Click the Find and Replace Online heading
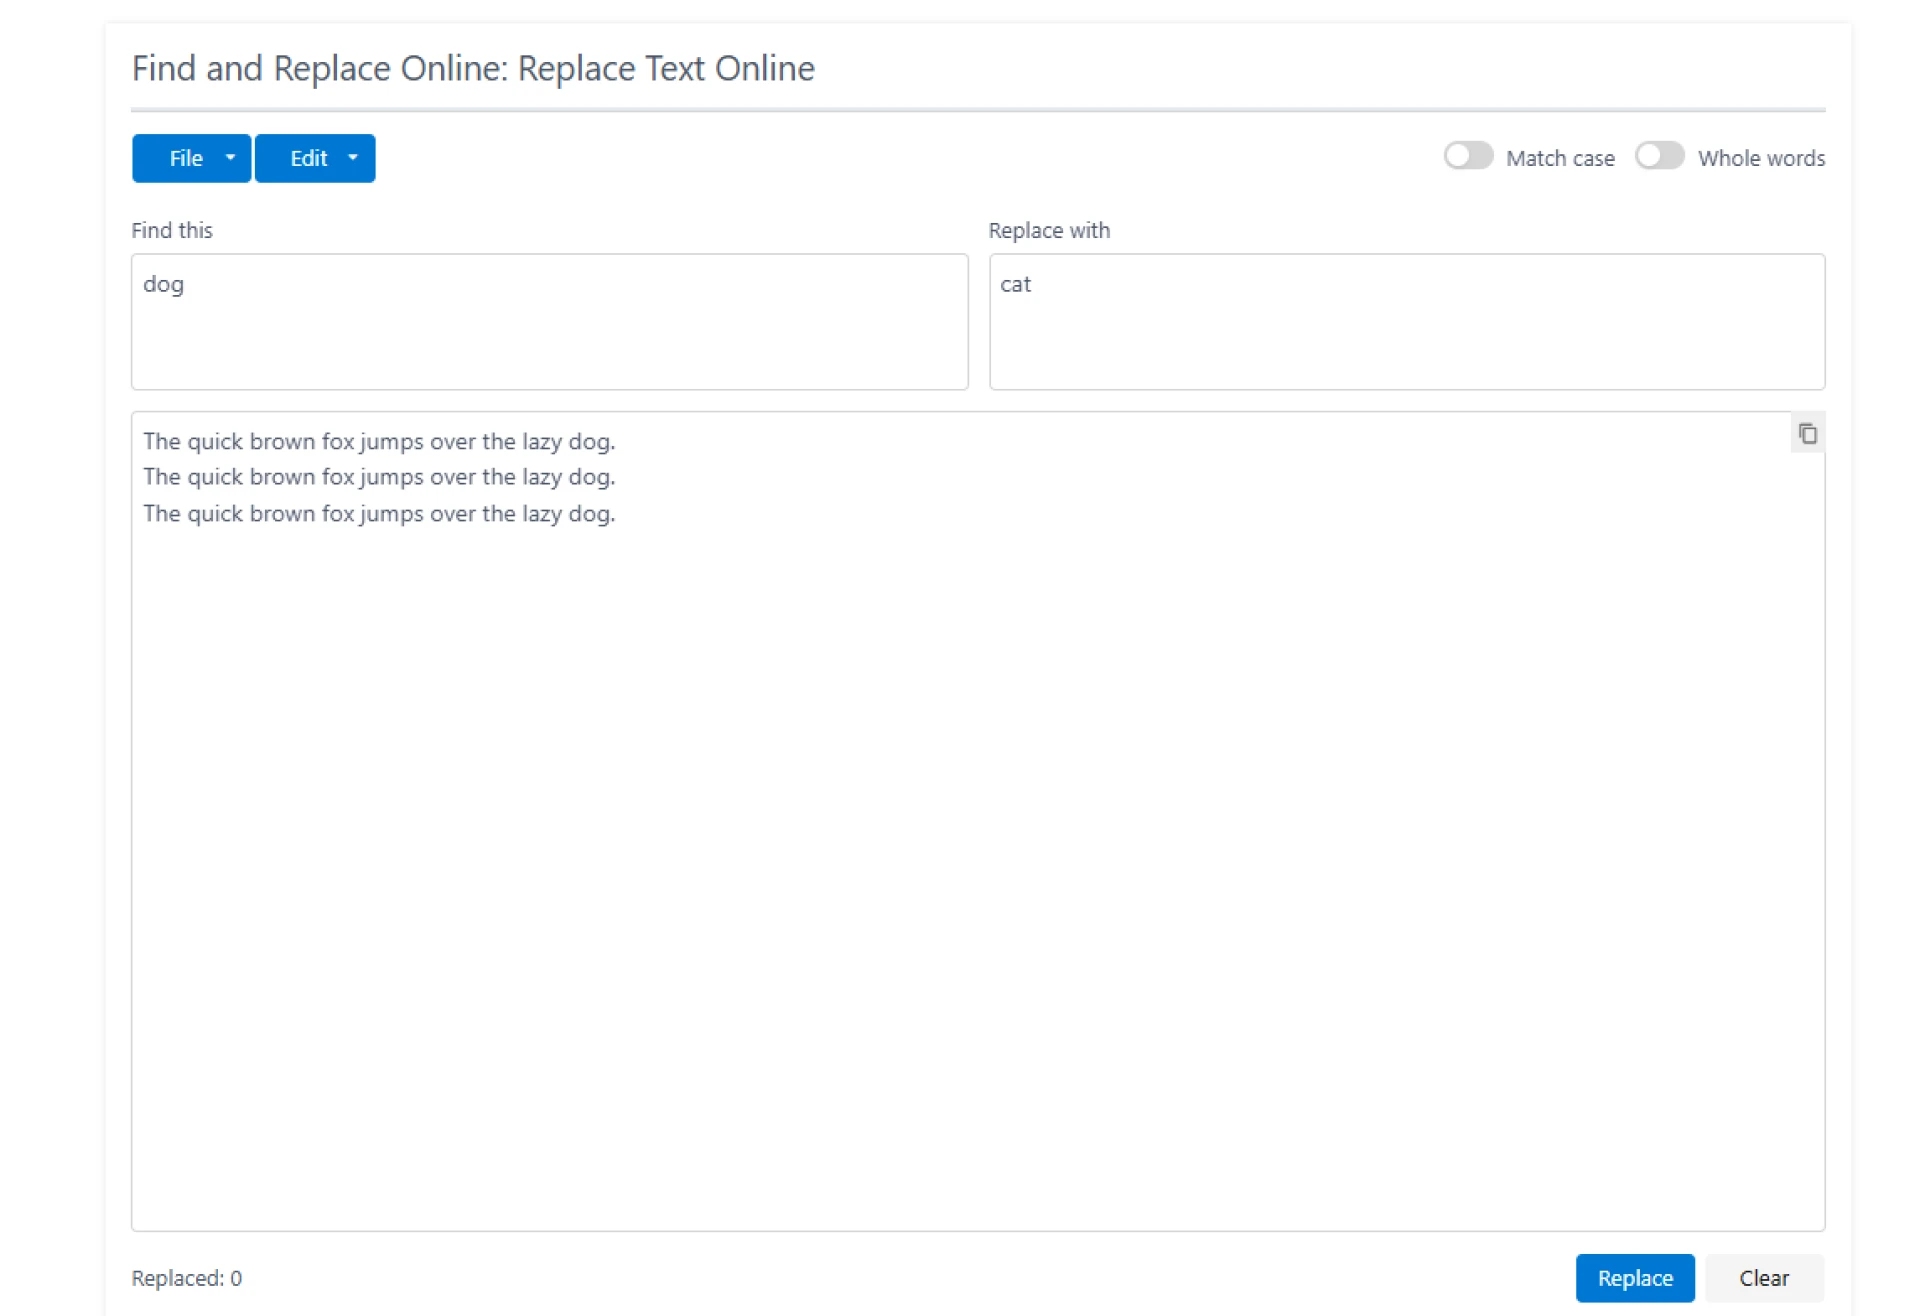 pos(473,68)
